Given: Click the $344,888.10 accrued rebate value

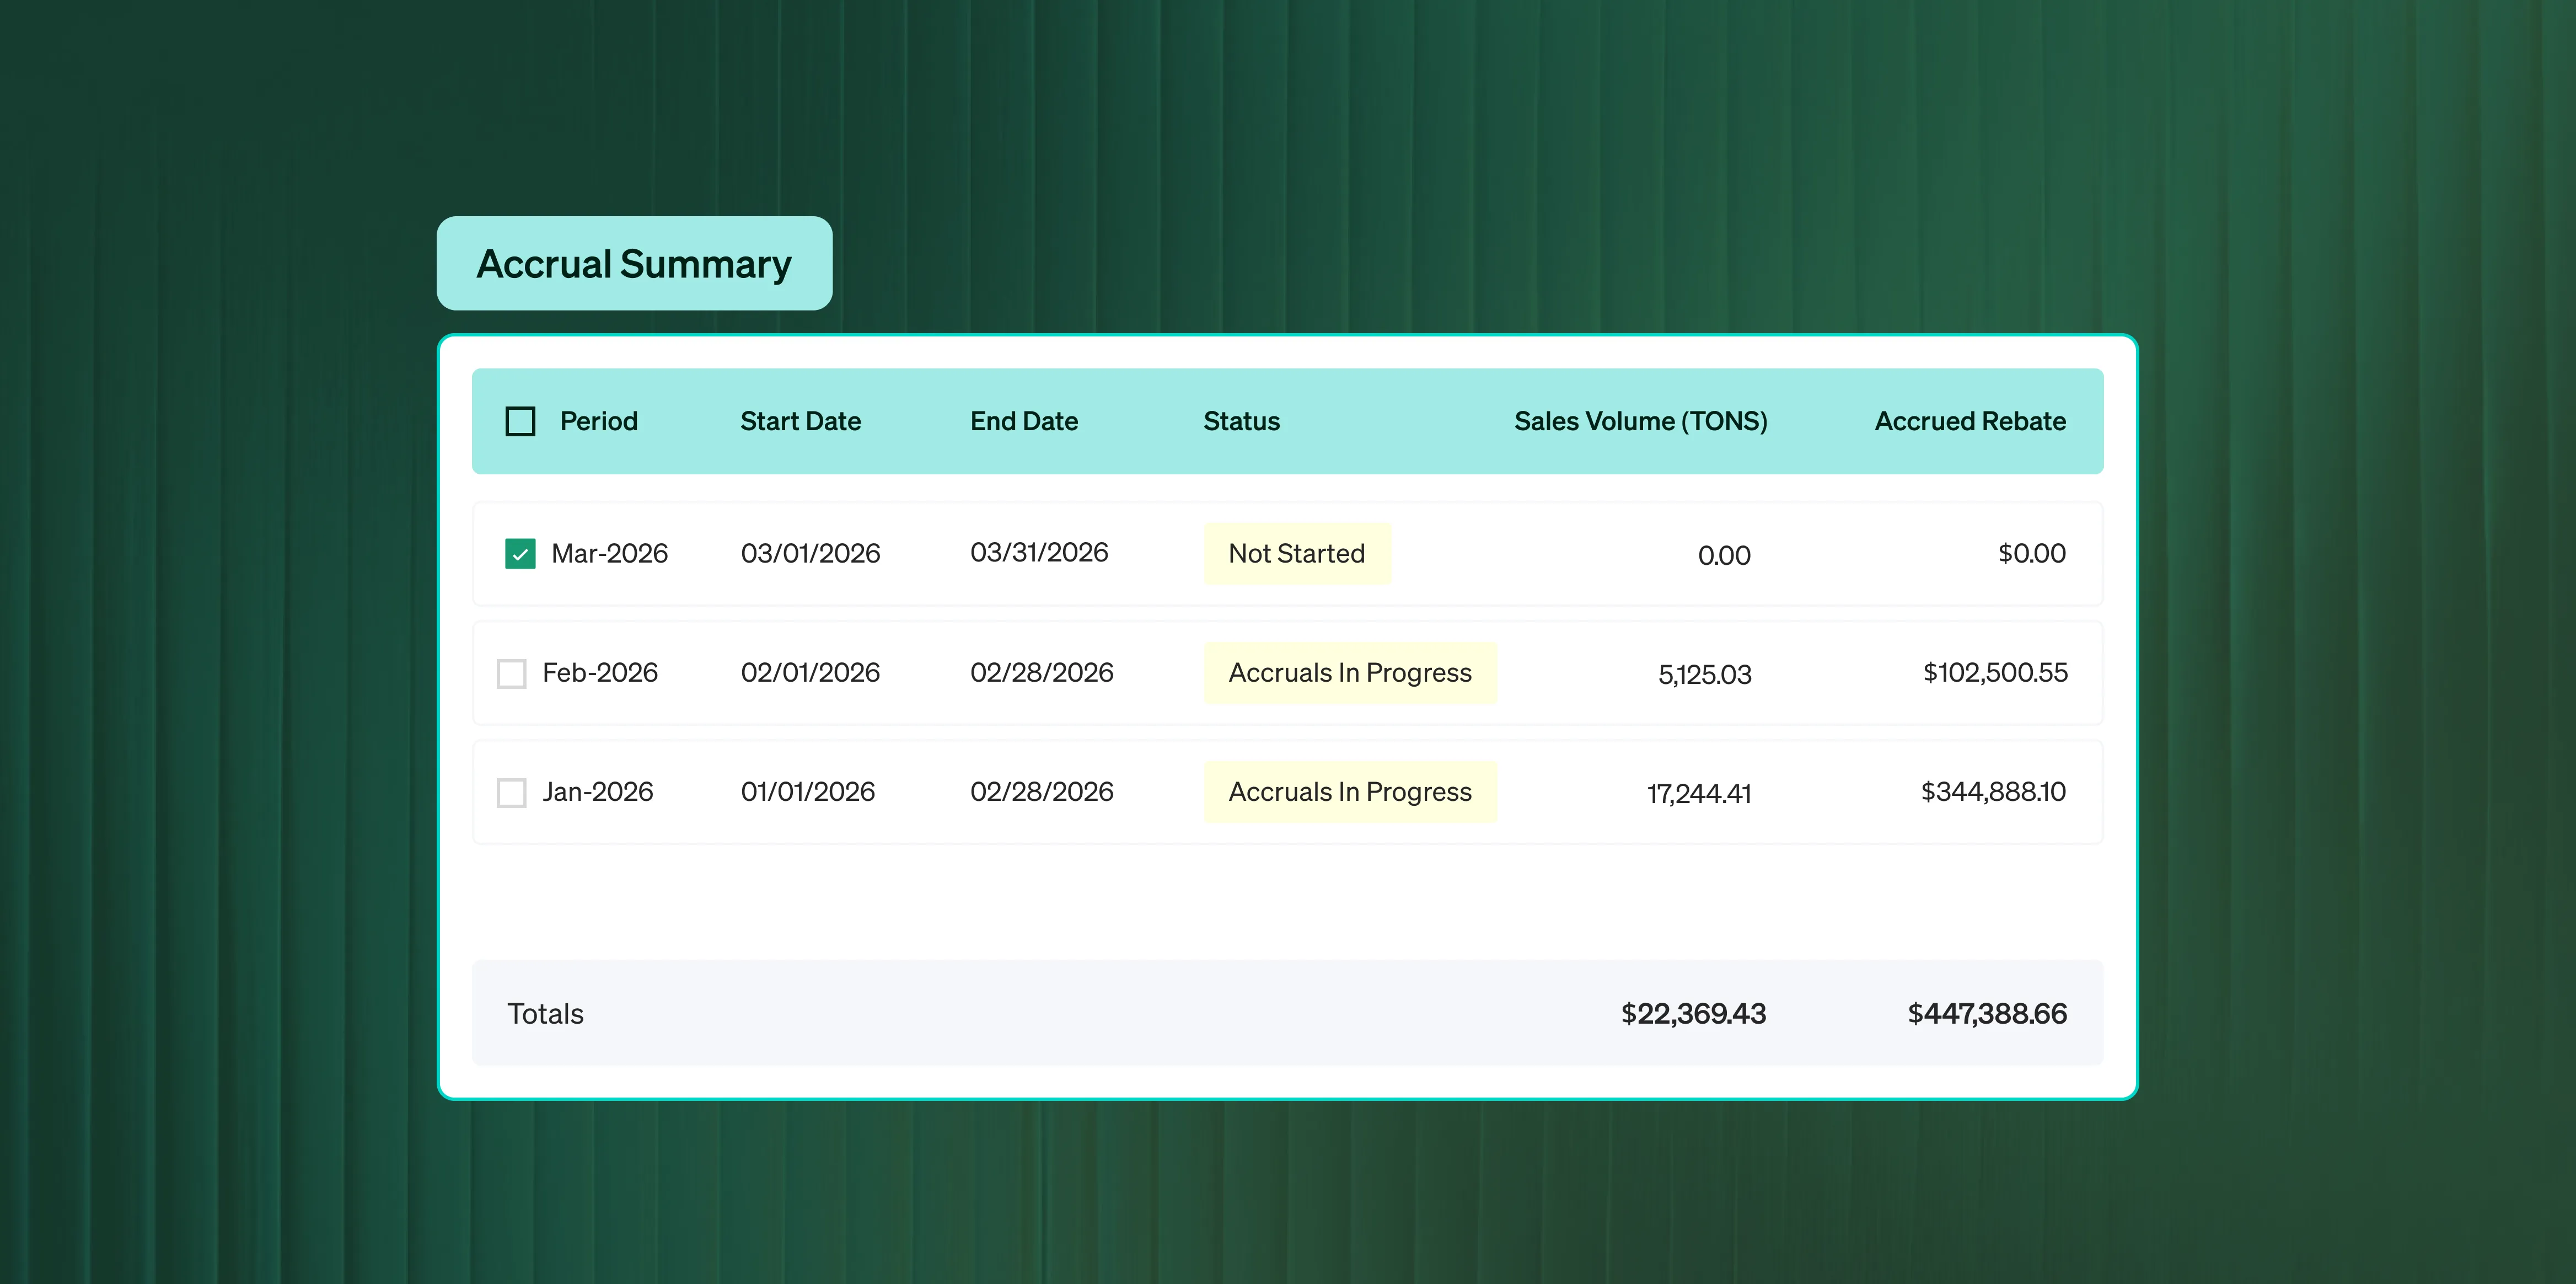Looking at the screenshot, I should pyautogui.click(x=1992, y=792).
